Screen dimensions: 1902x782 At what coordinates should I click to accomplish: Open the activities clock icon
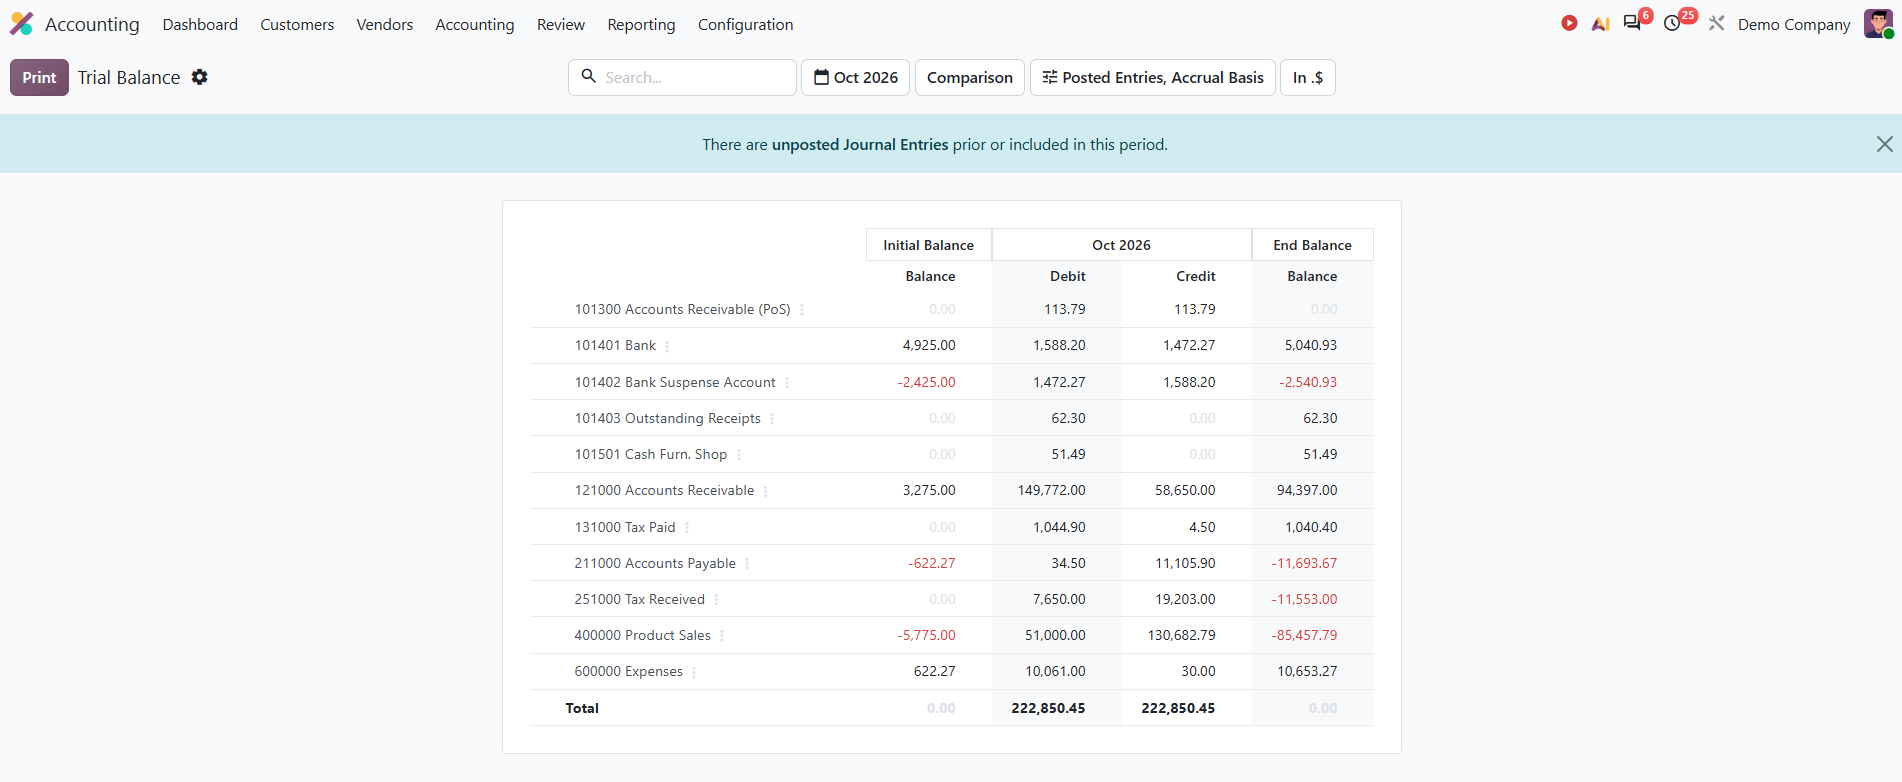pyautogui.click(x=1672, y=23)
